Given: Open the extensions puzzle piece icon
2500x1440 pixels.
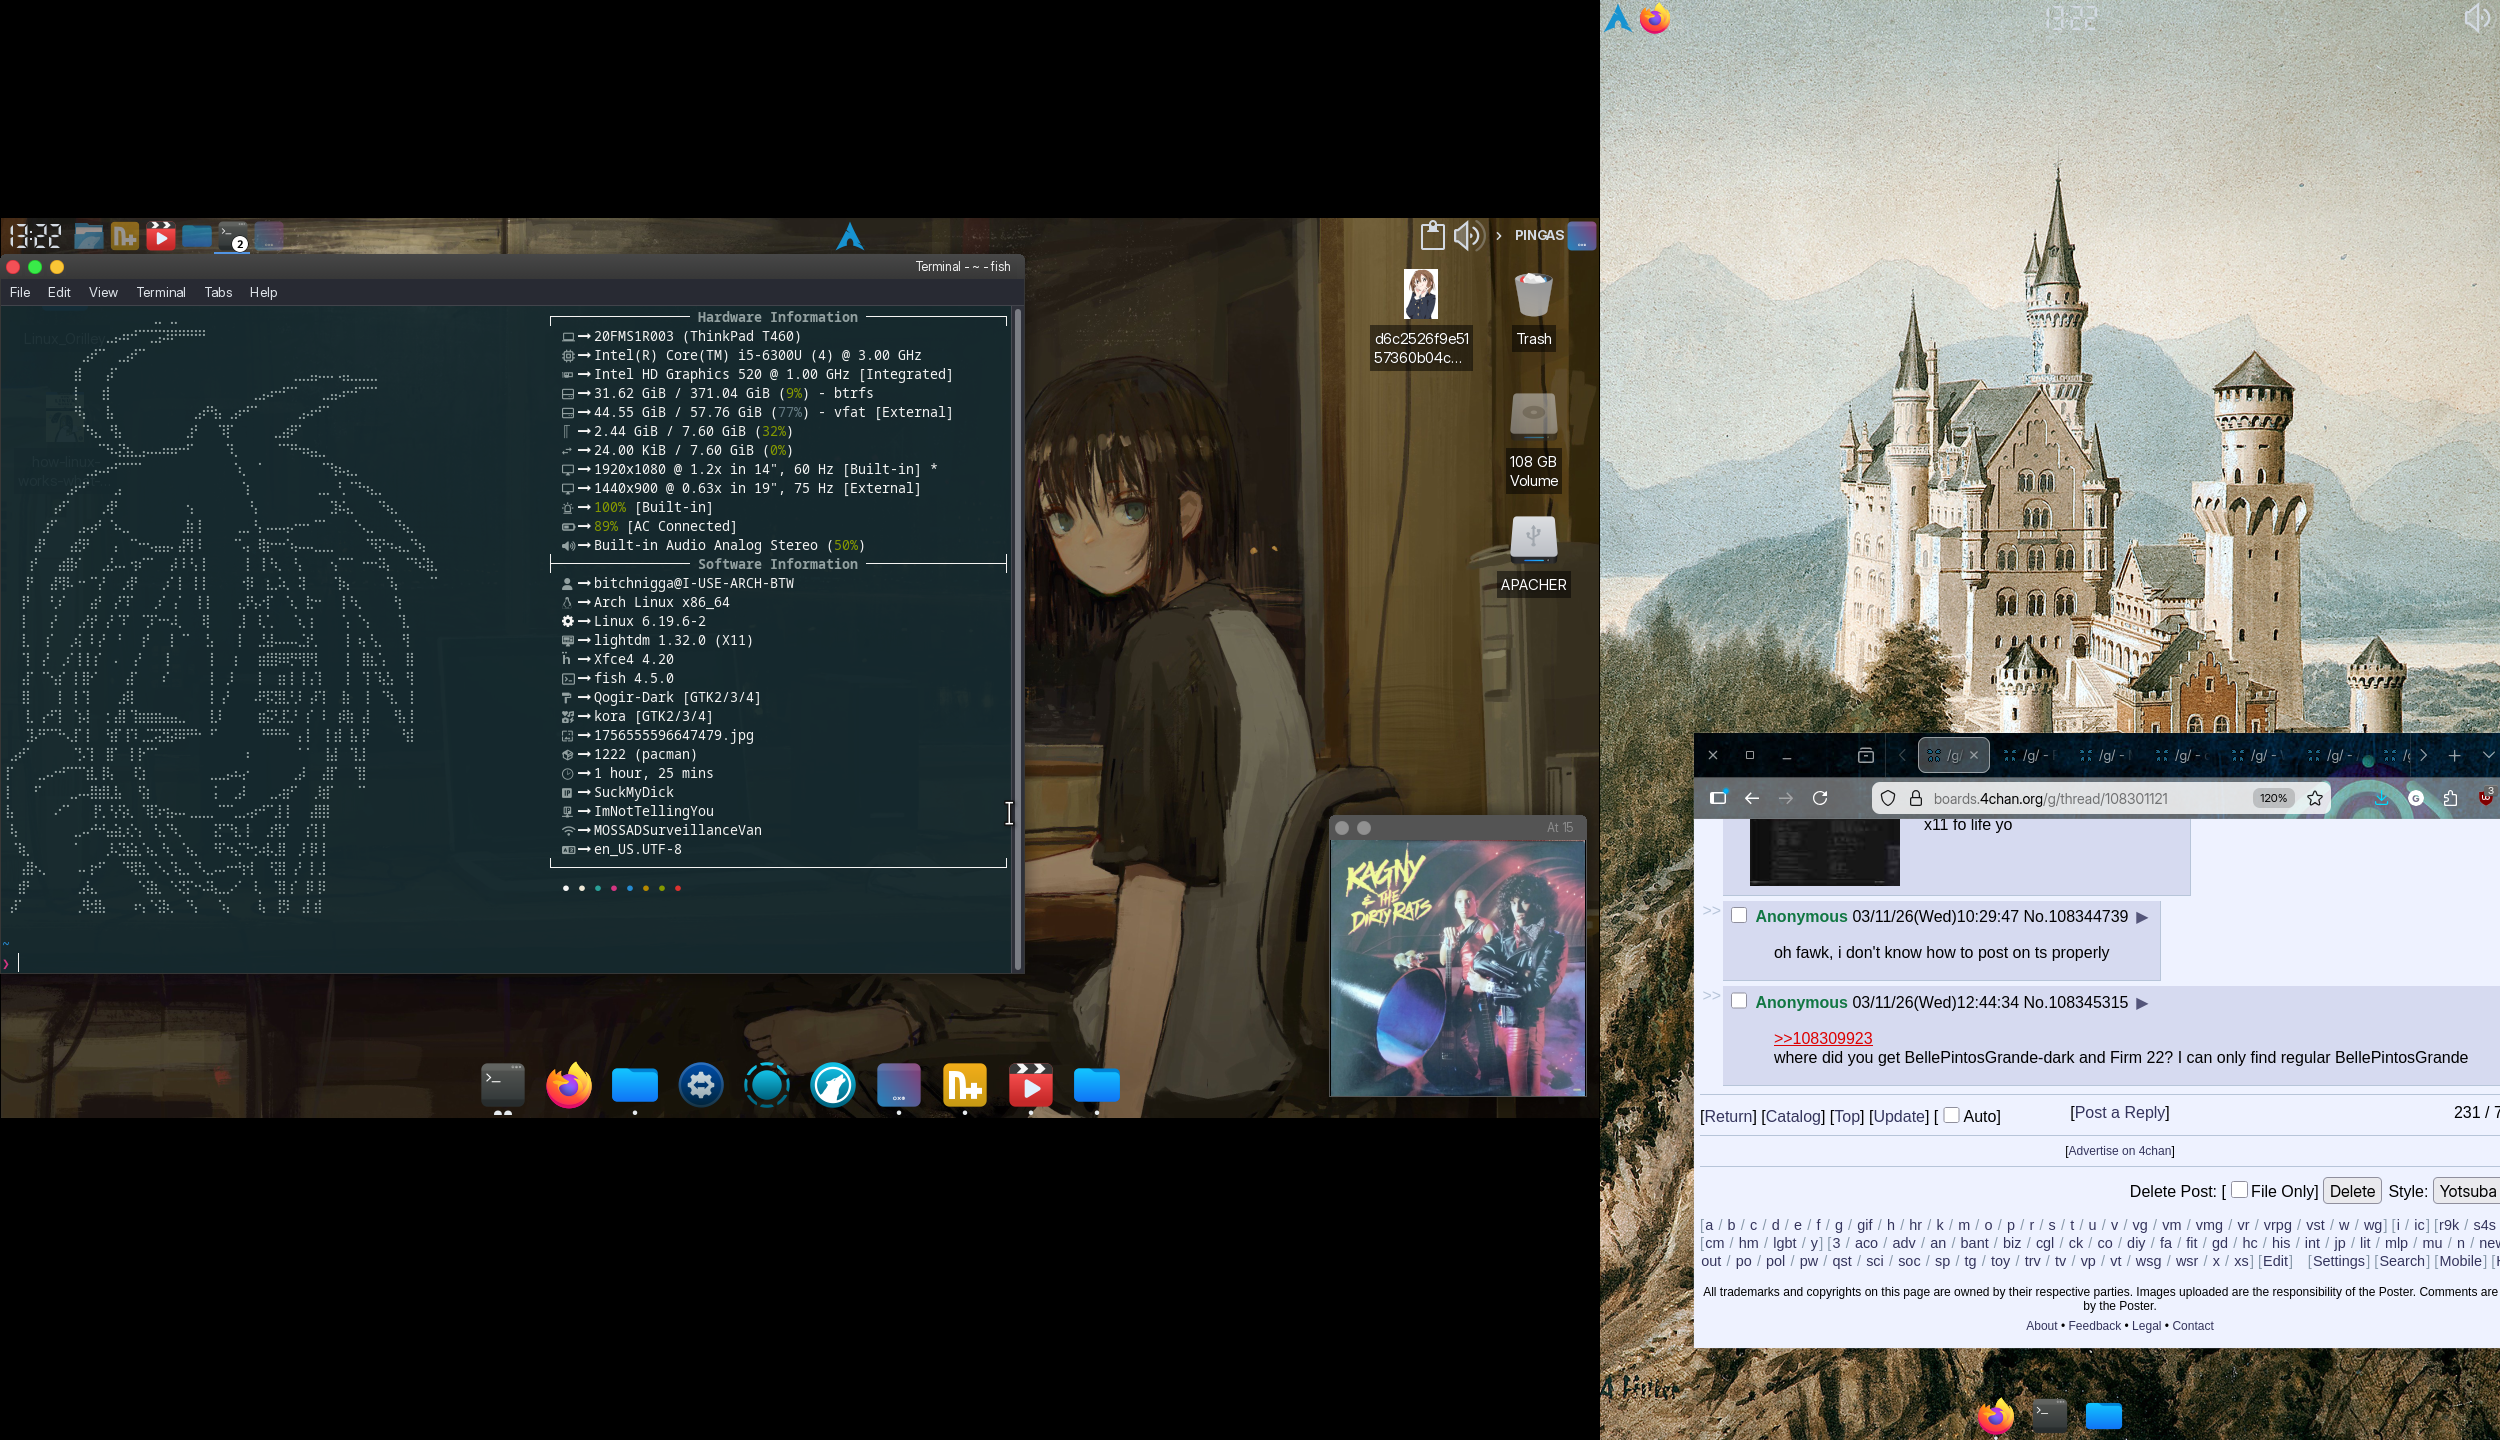Looking at the screenshot, I should click(2450, 798).
